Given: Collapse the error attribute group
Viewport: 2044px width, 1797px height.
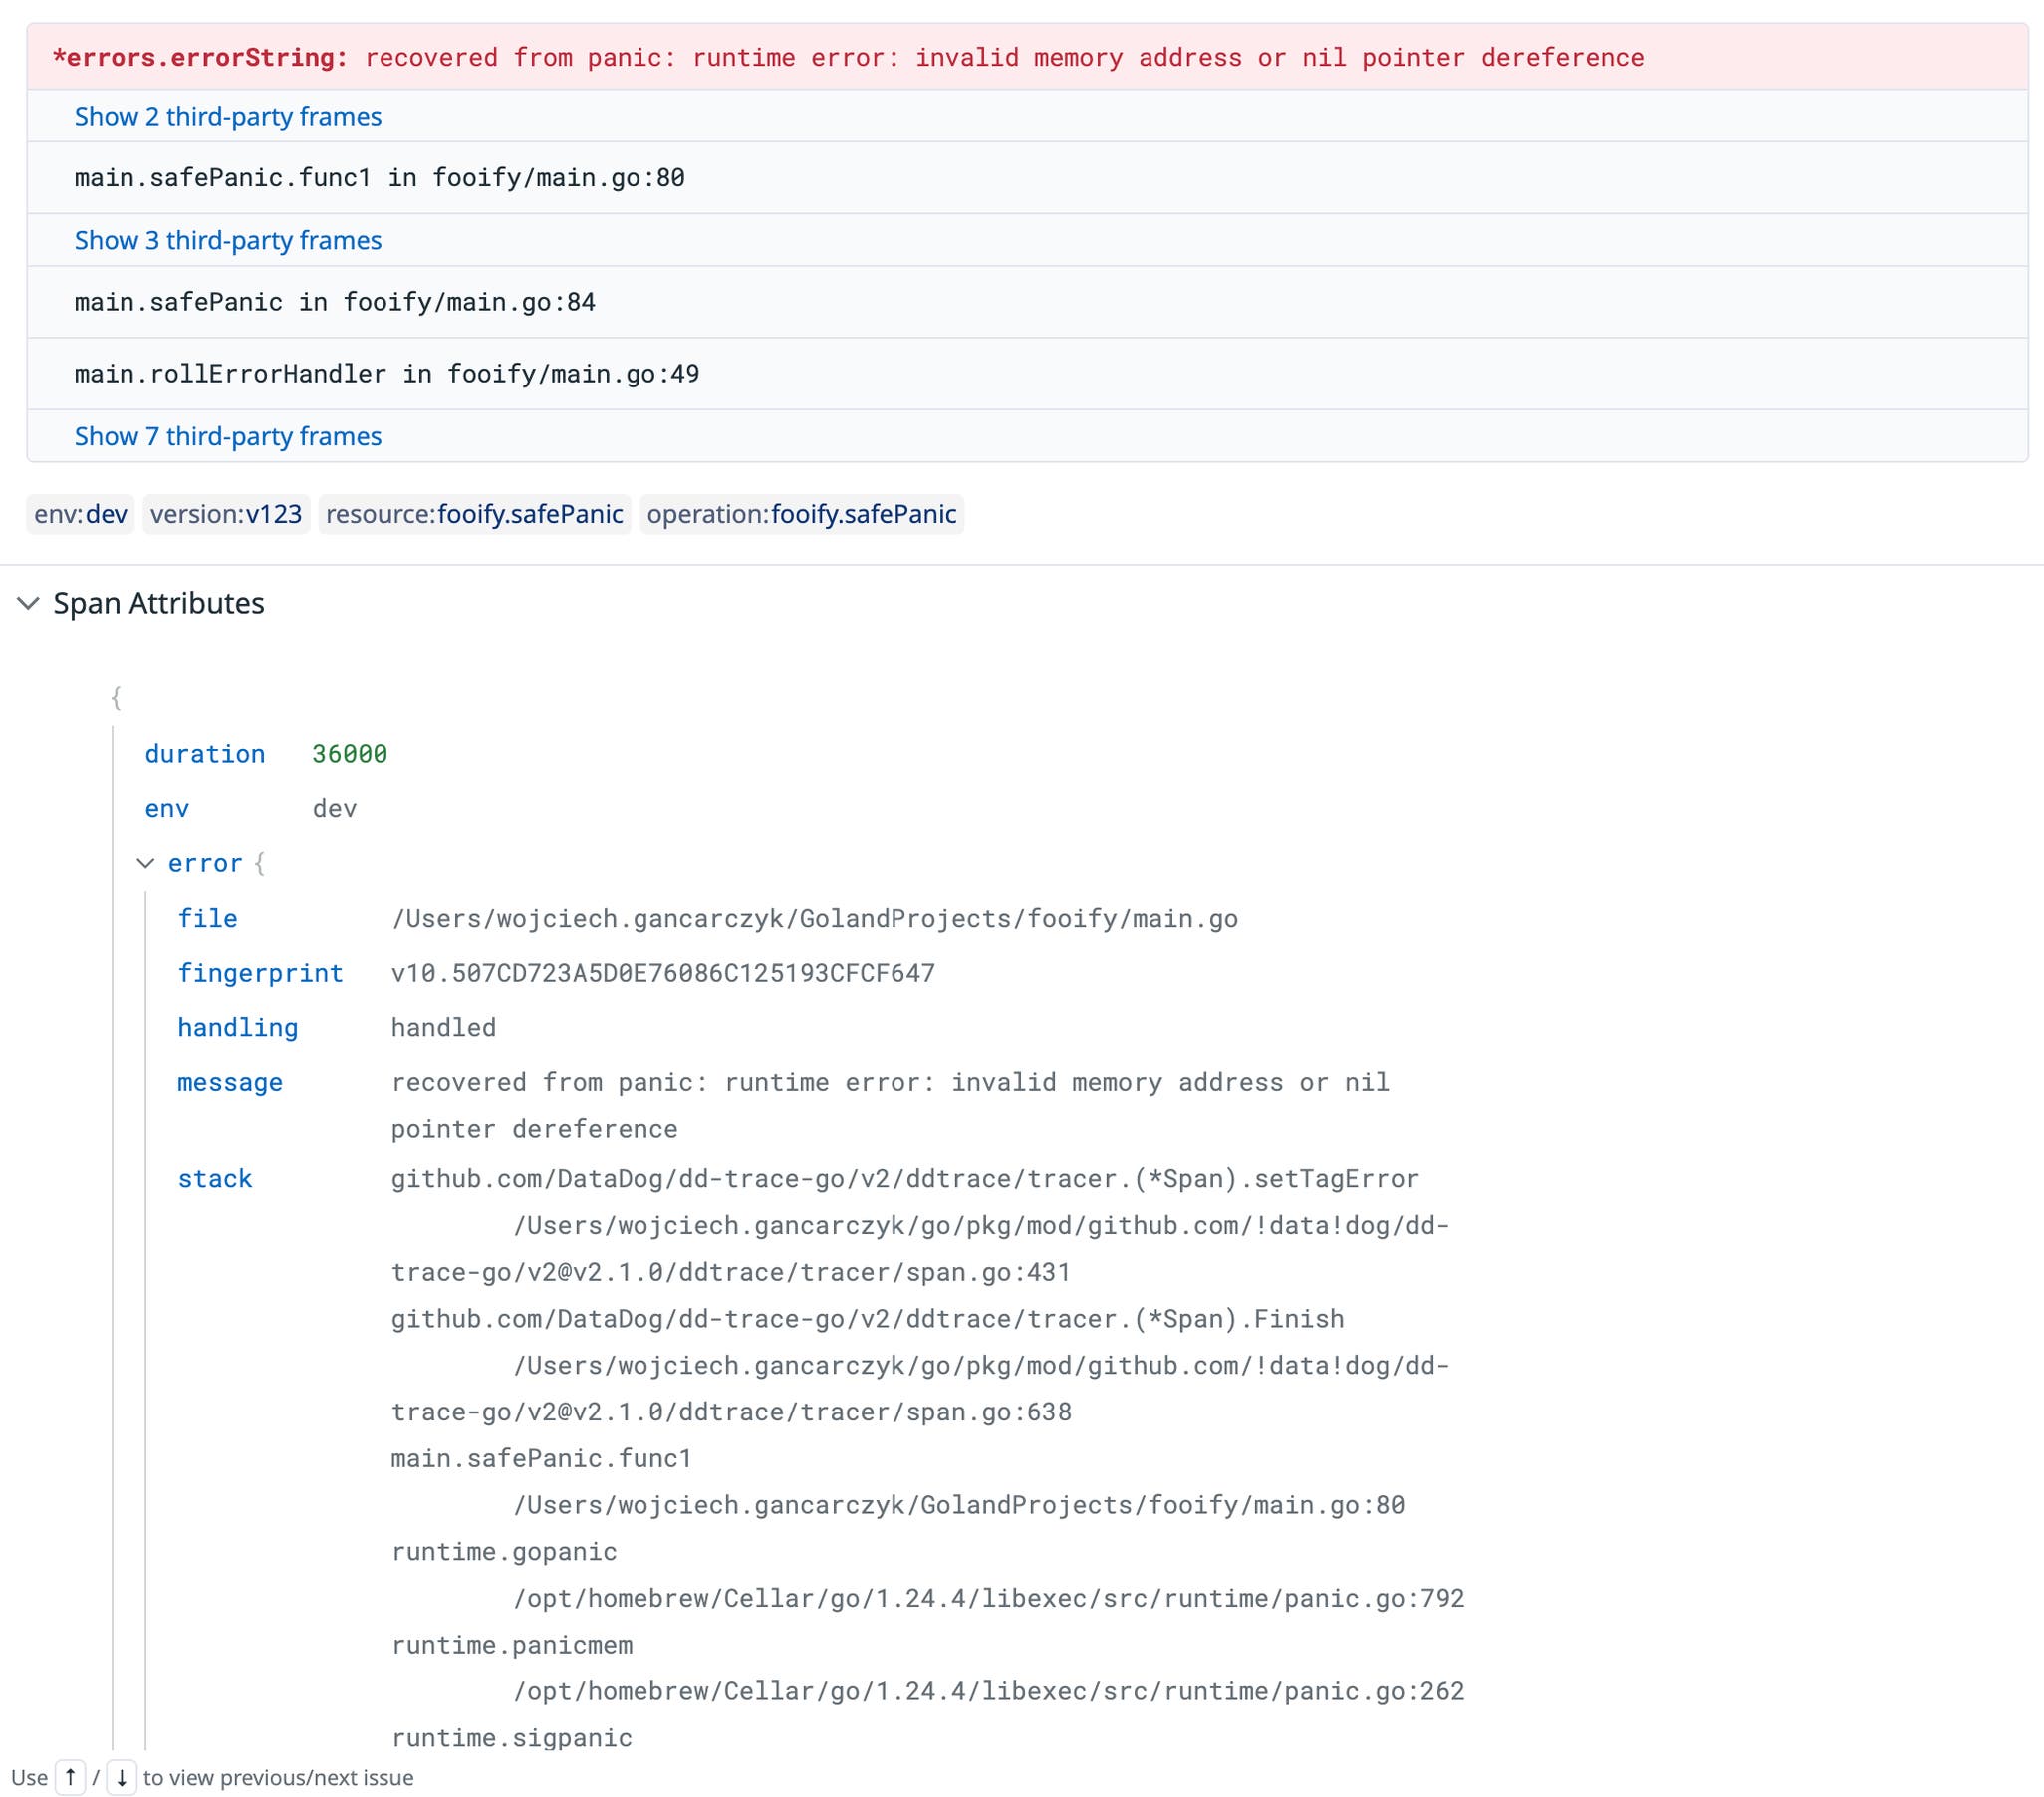Looking at the screenshot, I should 146,863.
